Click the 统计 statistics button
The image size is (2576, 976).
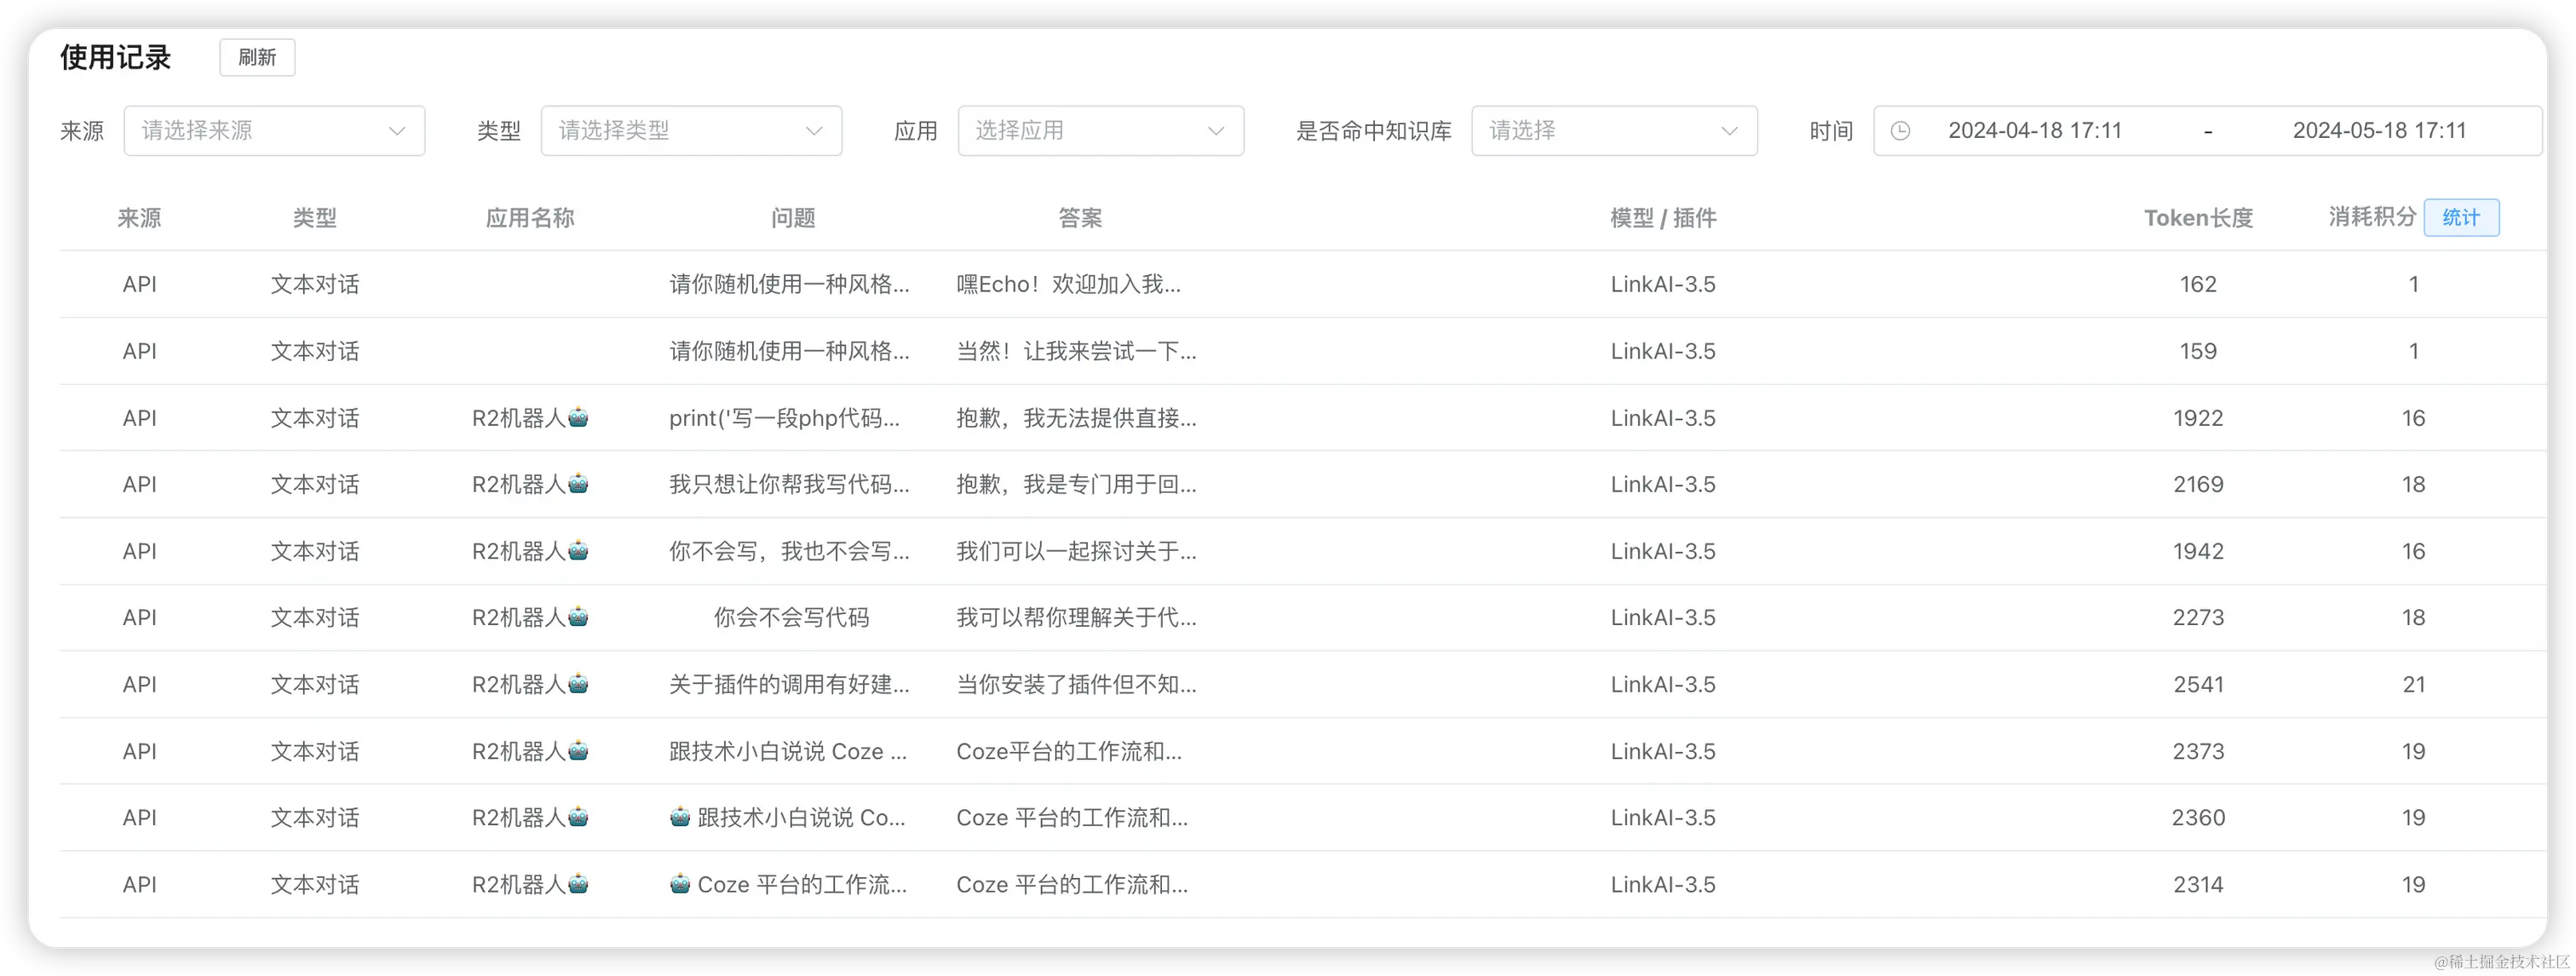pyautogui.click(x=2460, y=218)
